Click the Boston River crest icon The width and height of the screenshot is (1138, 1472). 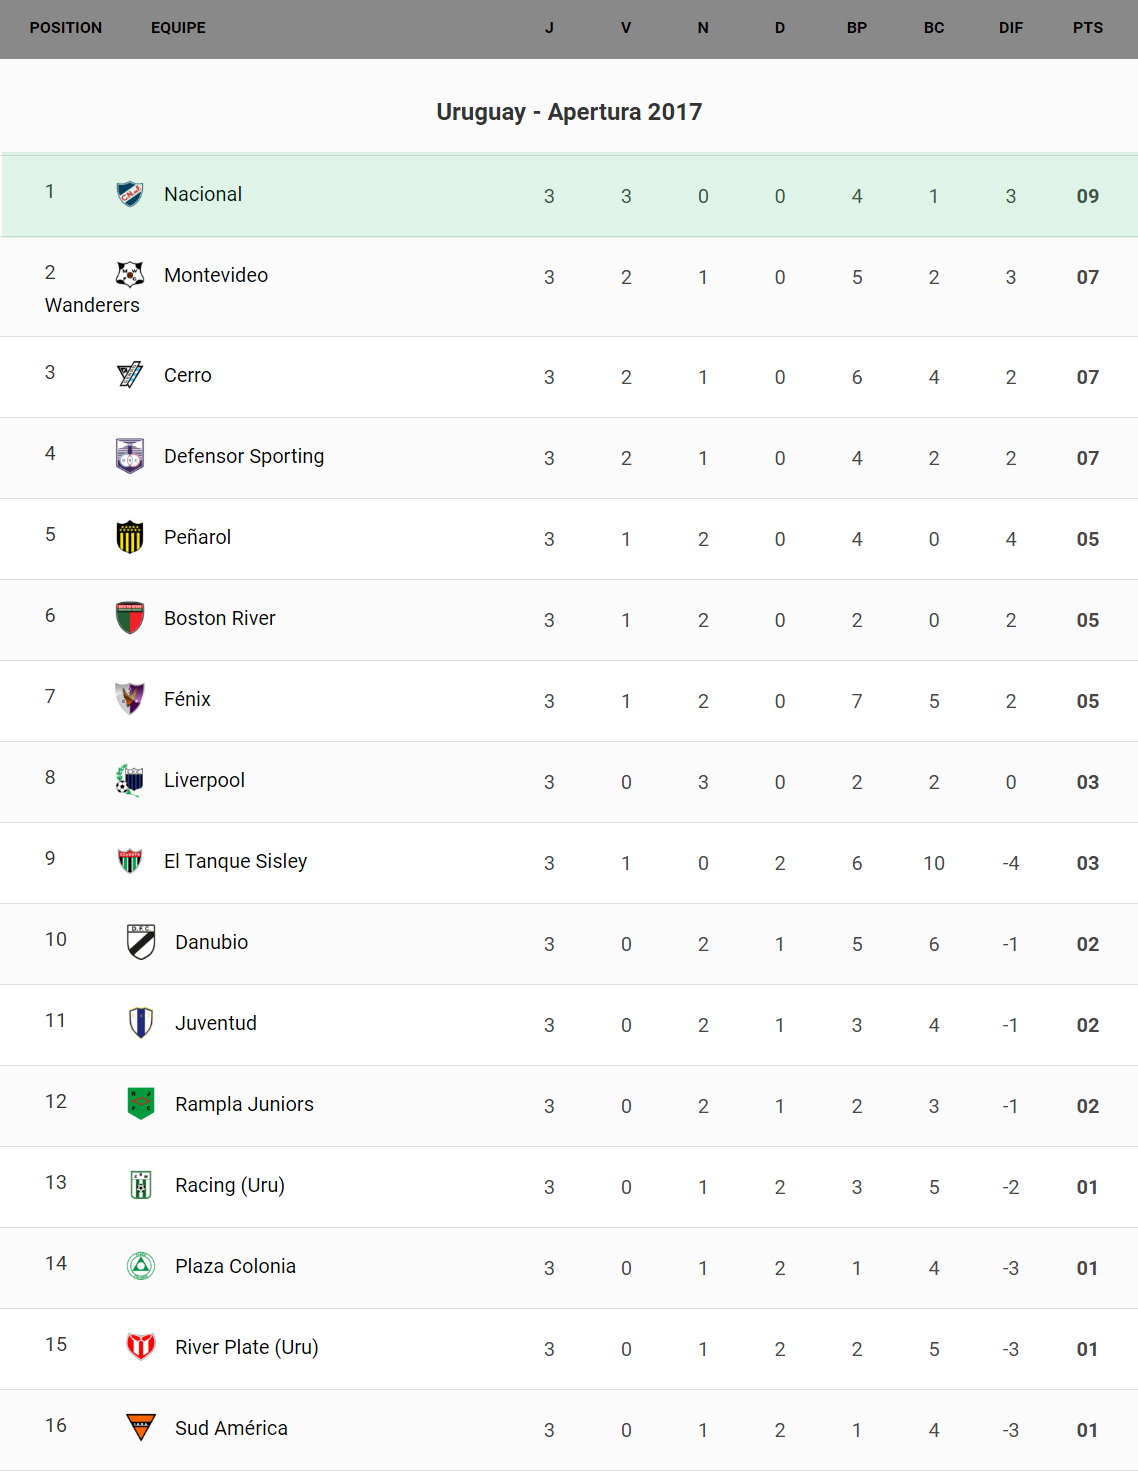click(x=130, y=618)
